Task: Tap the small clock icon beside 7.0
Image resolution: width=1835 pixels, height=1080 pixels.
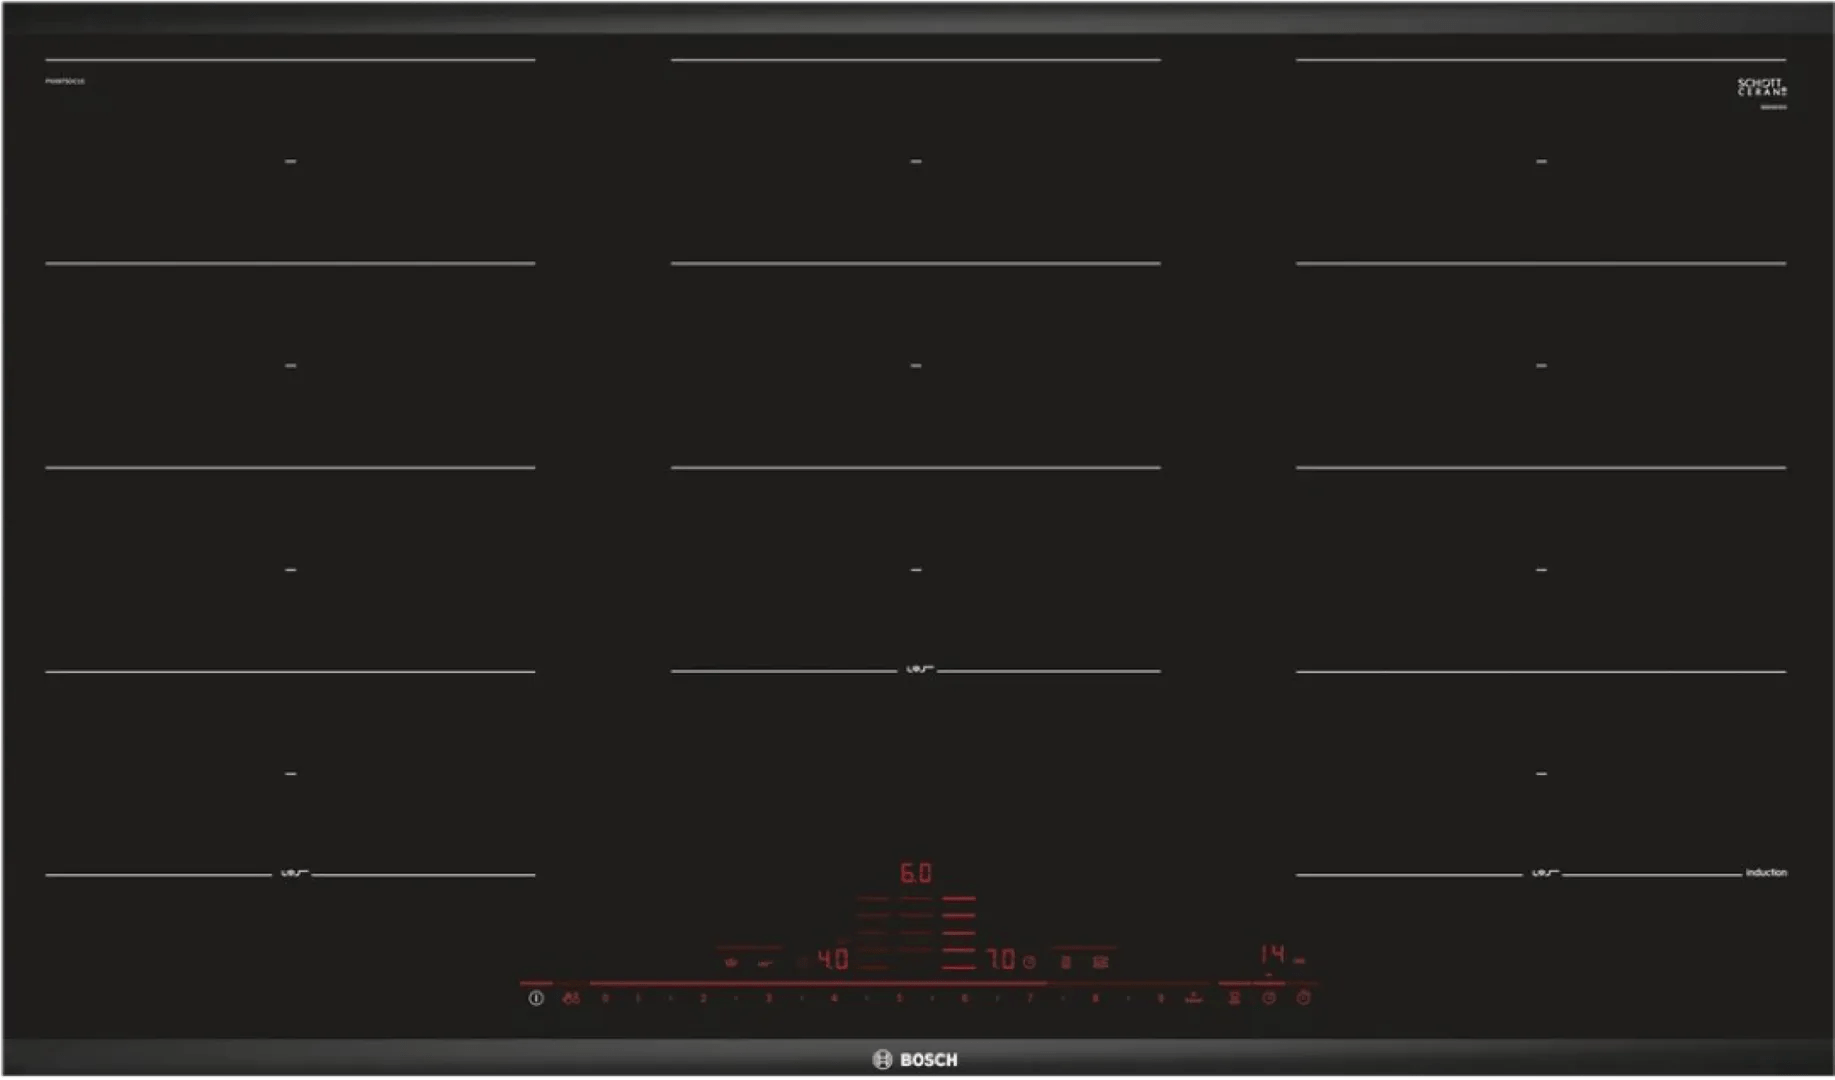Action: (1029, 962)
